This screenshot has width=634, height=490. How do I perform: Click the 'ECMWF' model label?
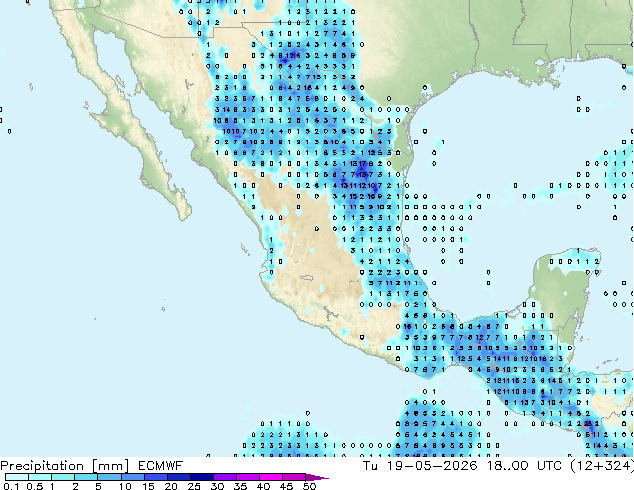161,465
